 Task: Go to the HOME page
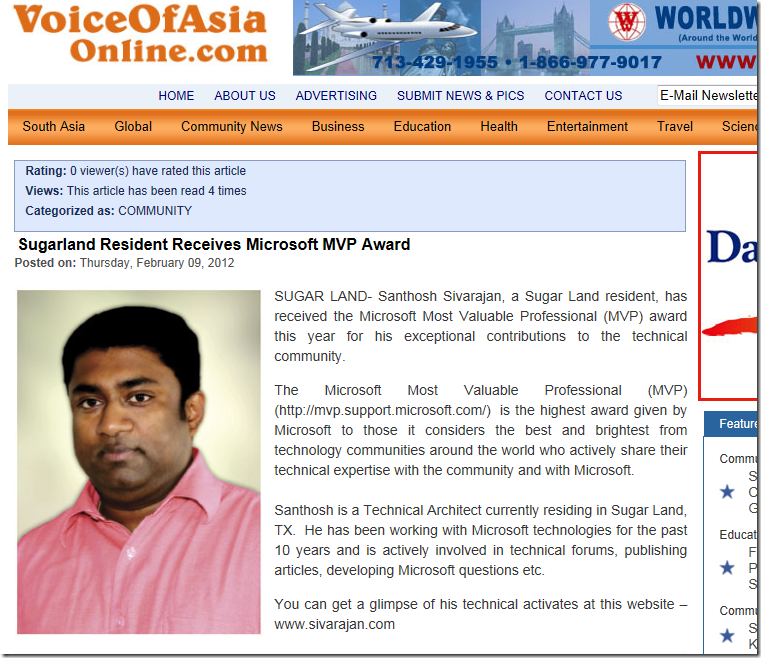point(176,96)
